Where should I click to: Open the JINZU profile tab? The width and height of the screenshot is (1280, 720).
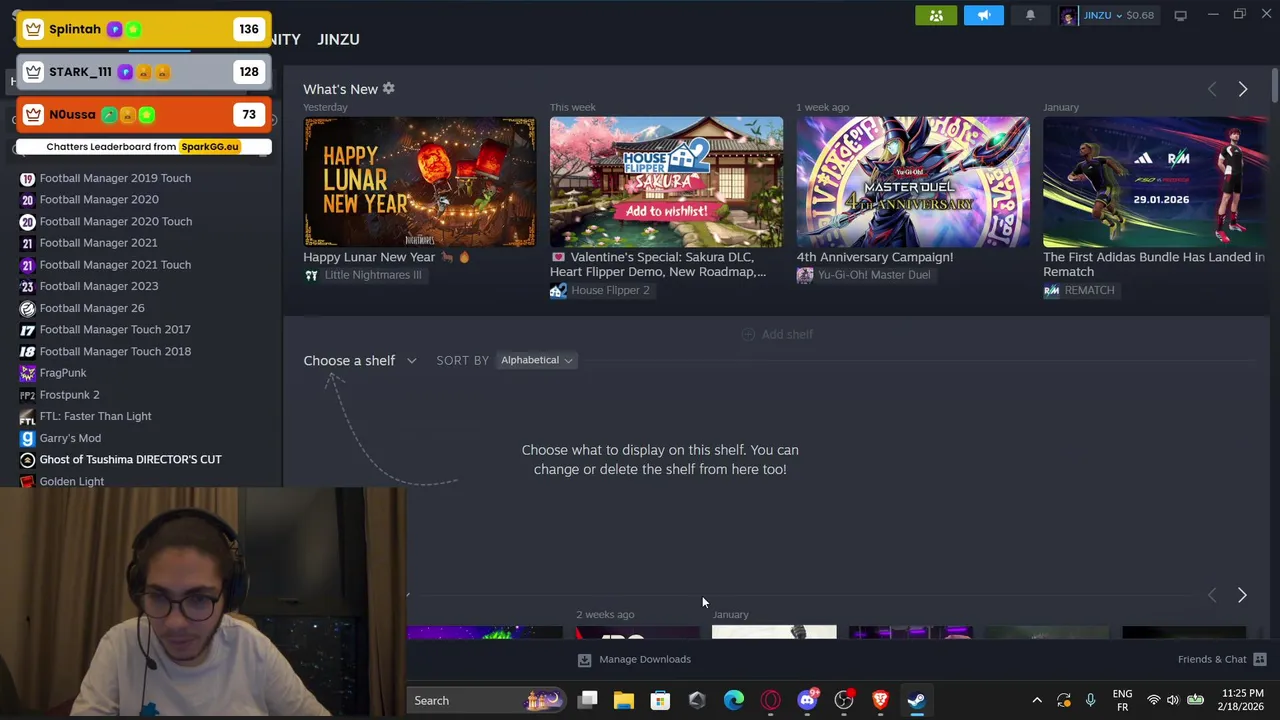[338, 39]
